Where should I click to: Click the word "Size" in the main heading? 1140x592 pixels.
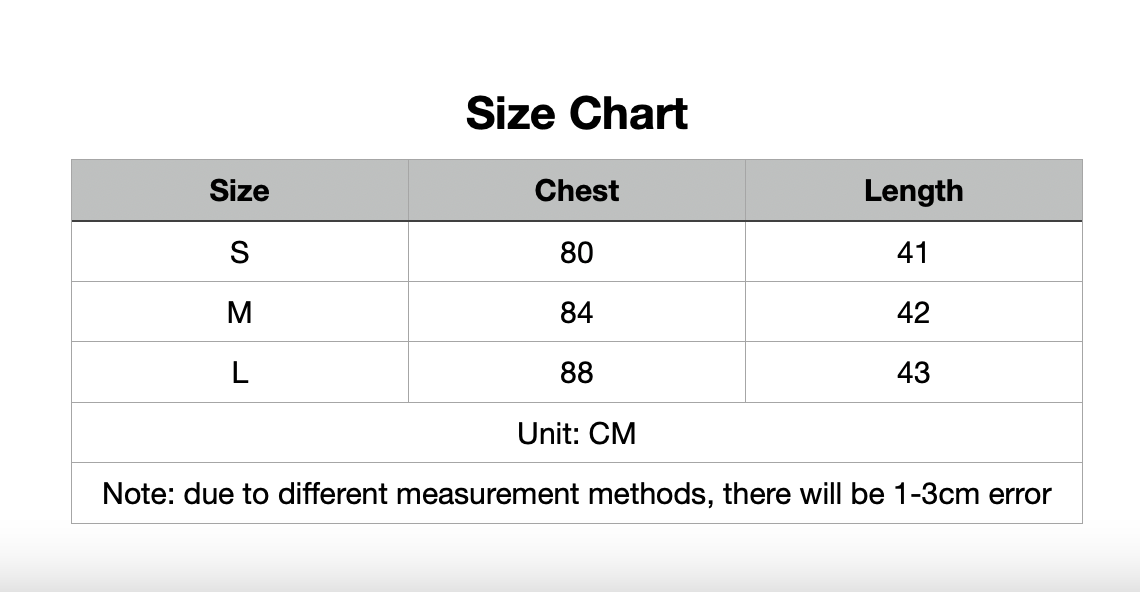508,114
